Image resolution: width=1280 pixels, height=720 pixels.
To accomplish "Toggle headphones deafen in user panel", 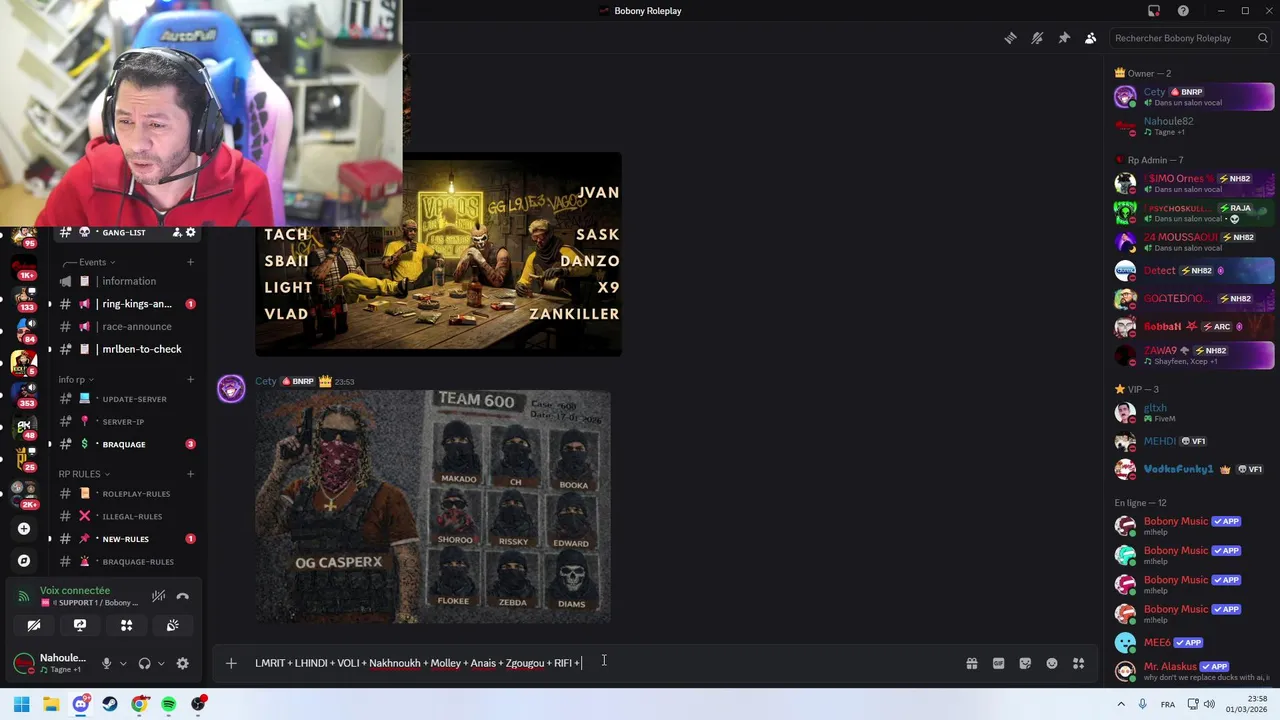I will click(x=144, y=663).
